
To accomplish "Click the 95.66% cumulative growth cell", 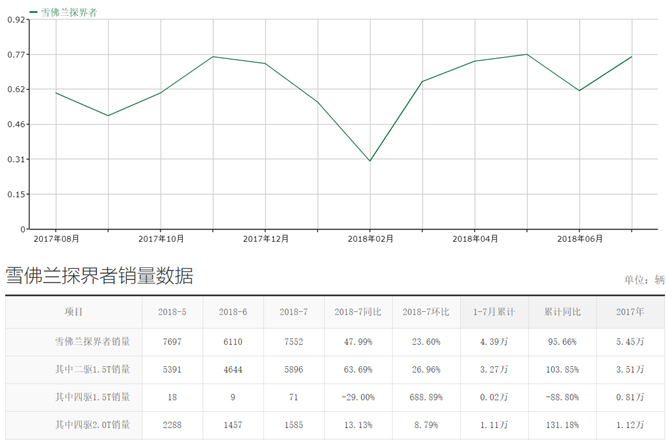I will tap(562, 342).
